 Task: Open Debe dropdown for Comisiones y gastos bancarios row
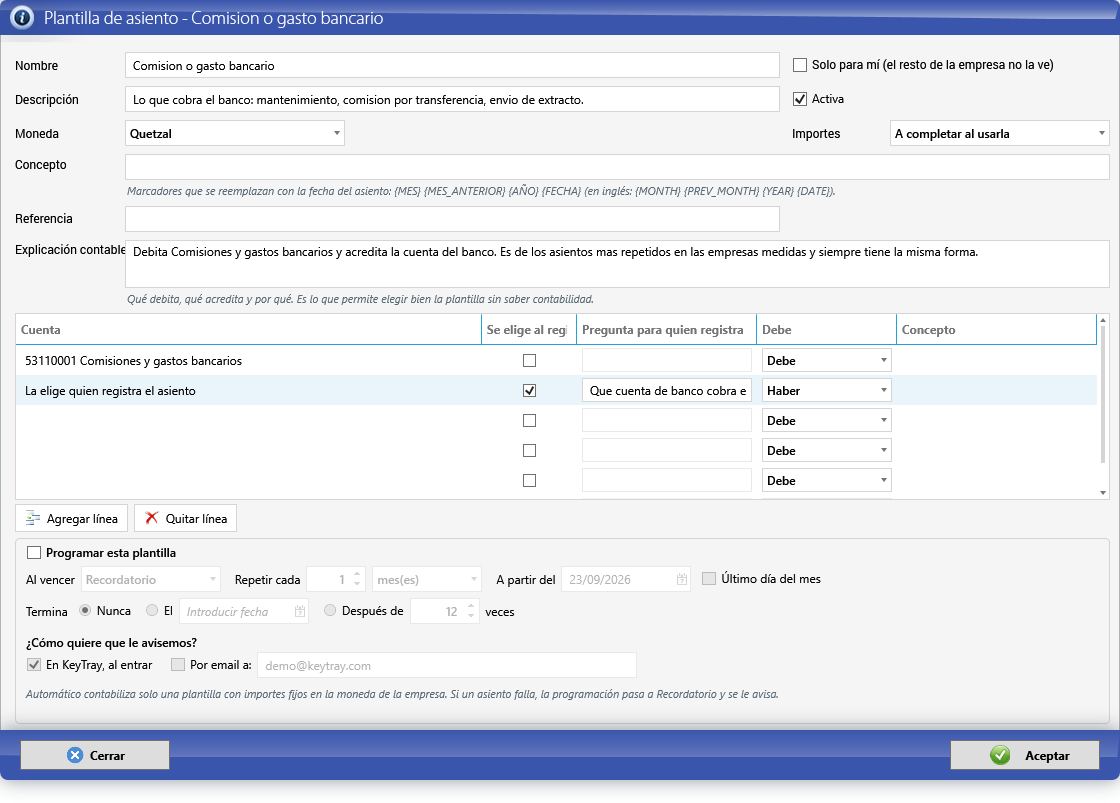[x=826, y=361]
